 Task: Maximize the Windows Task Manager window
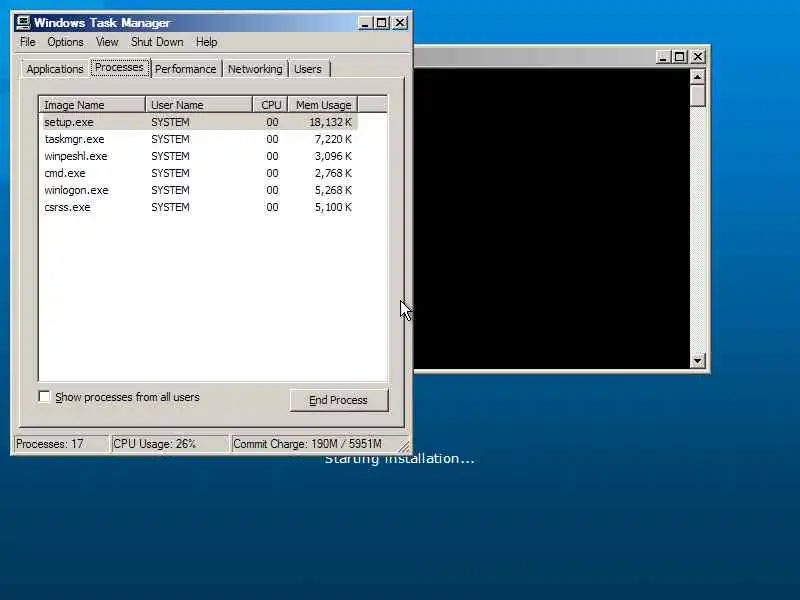point(381,23)
